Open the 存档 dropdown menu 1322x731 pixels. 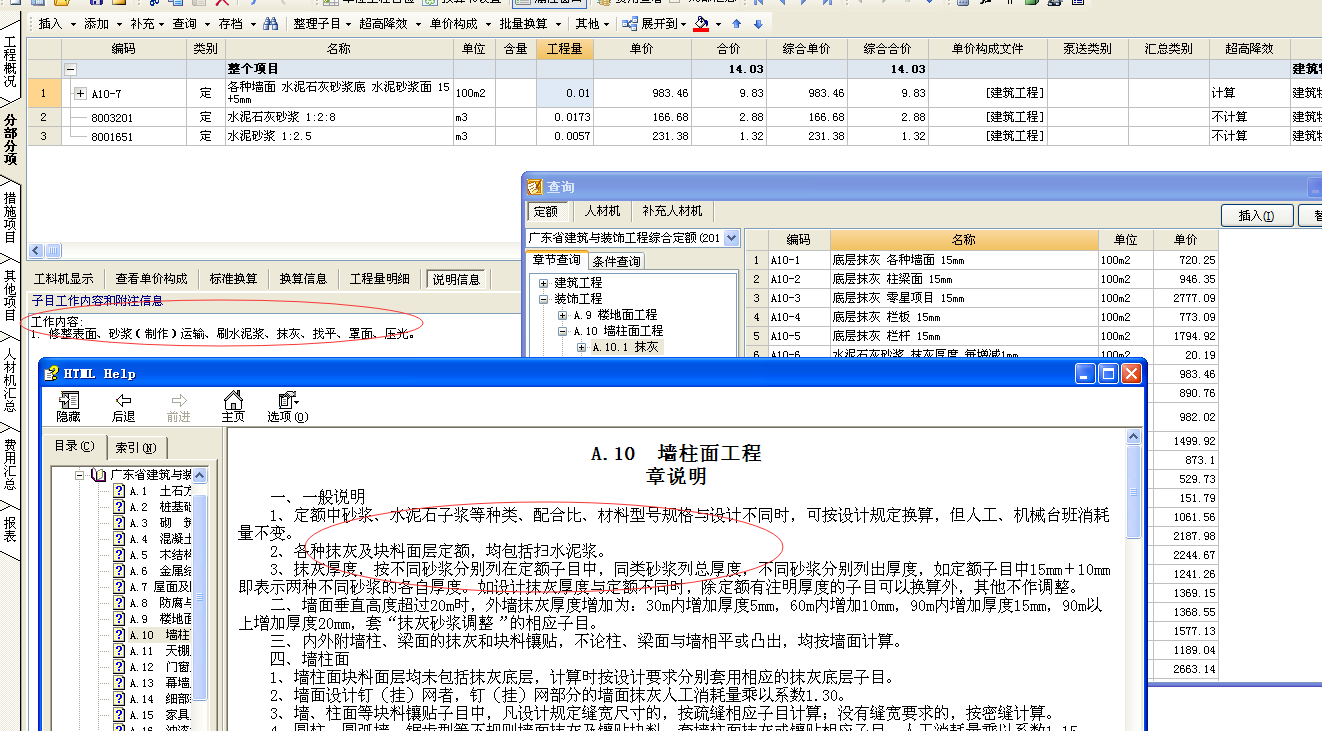(x=235, y=23)
